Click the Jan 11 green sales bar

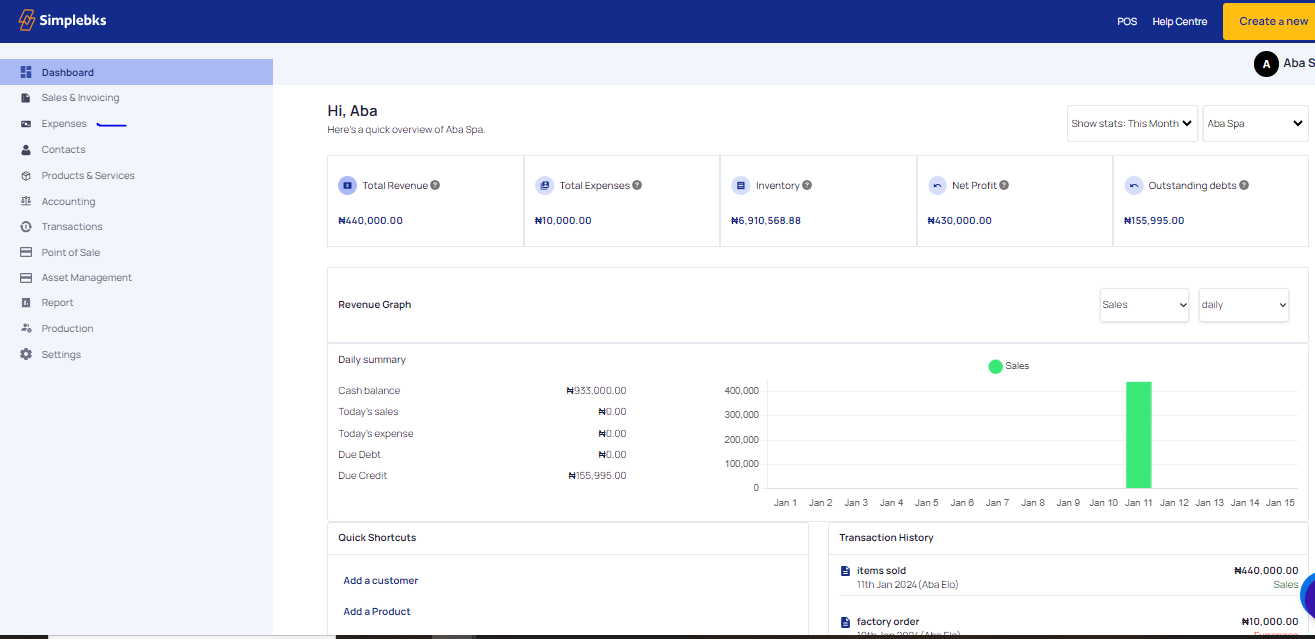coord(1138,434)
